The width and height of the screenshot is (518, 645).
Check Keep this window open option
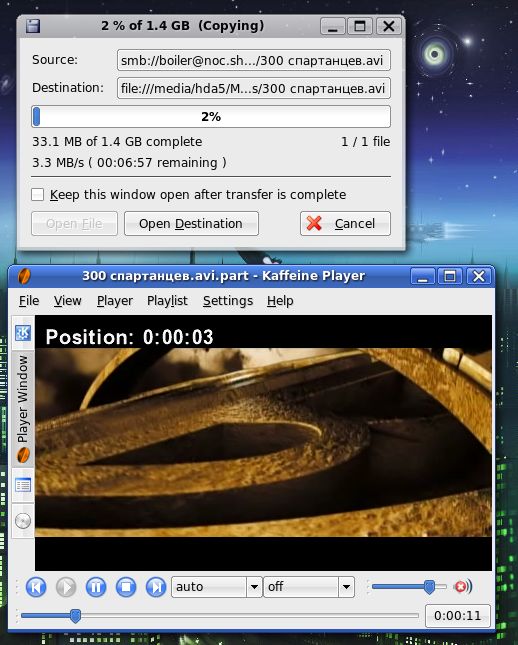[37, 195]
